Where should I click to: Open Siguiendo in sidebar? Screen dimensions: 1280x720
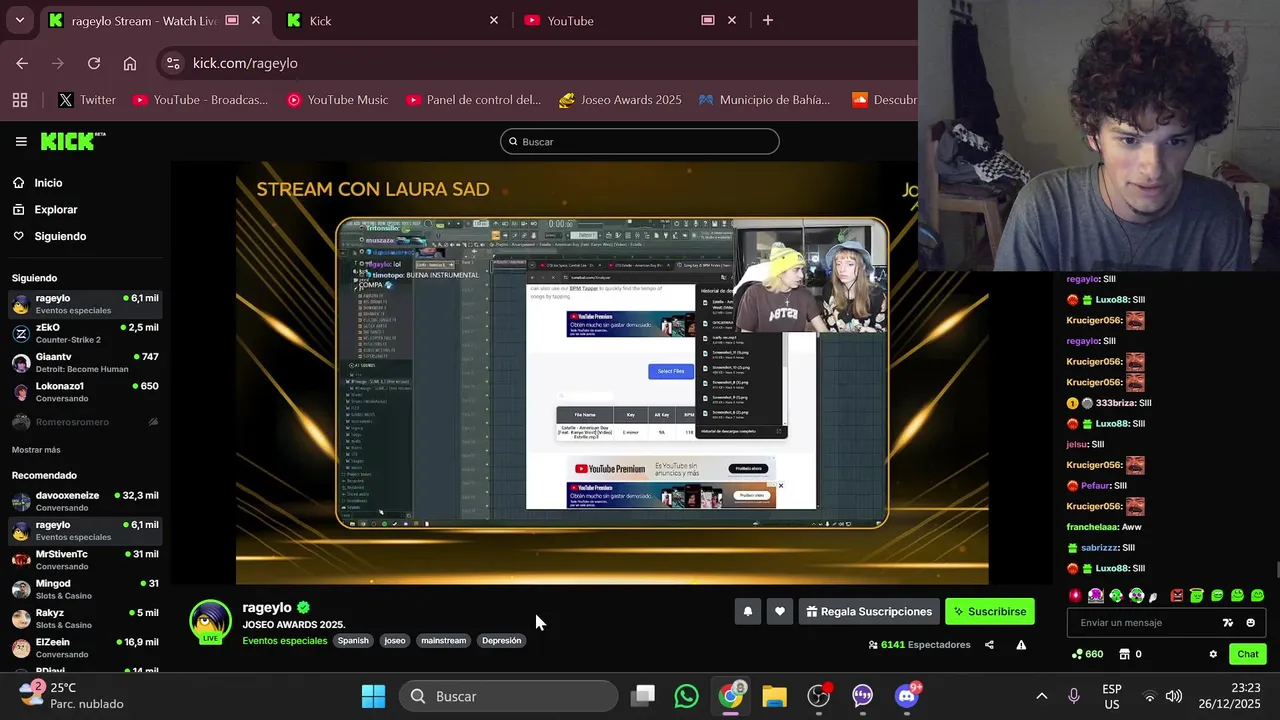[x=49, y=236]
